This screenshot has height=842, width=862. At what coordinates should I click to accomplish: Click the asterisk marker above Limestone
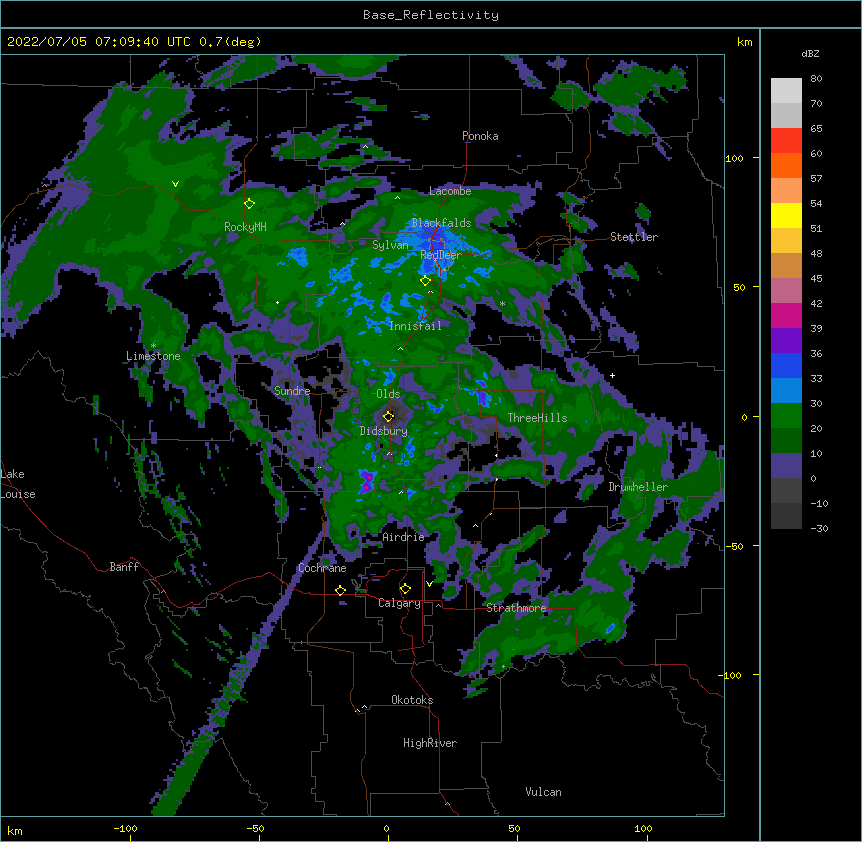(x=153, y=346)
